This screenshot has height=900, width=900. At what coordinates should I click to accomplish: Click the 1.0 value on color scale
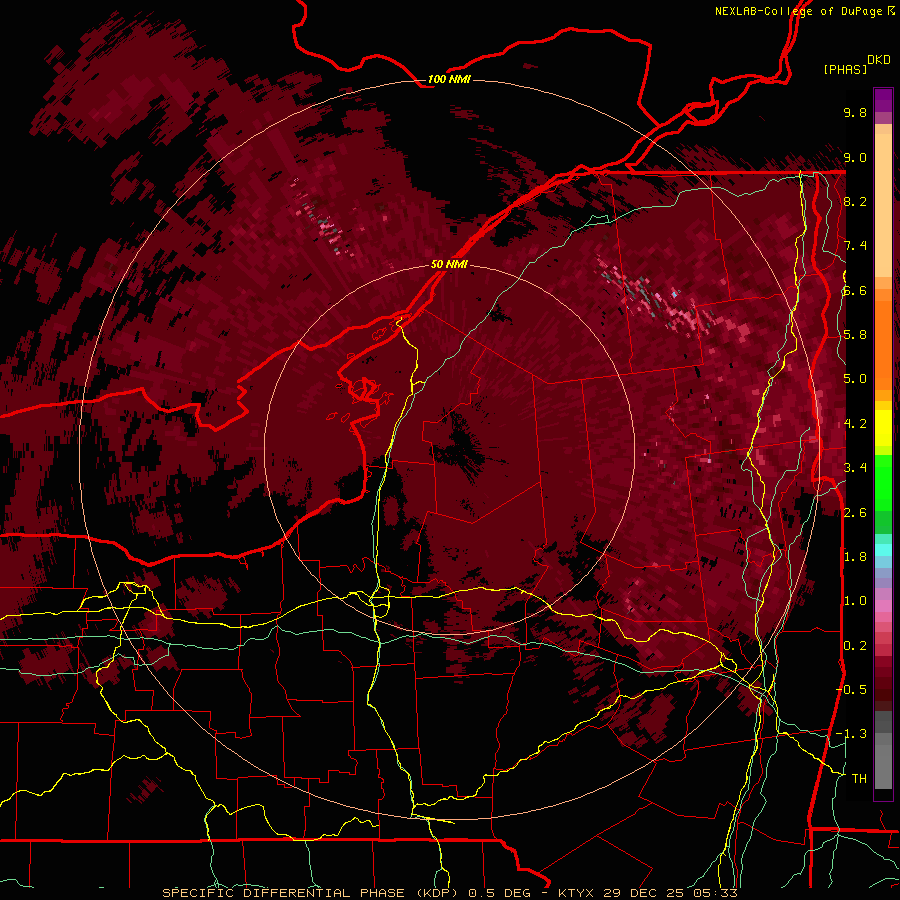pyautogui.click(x=855, y=600)
